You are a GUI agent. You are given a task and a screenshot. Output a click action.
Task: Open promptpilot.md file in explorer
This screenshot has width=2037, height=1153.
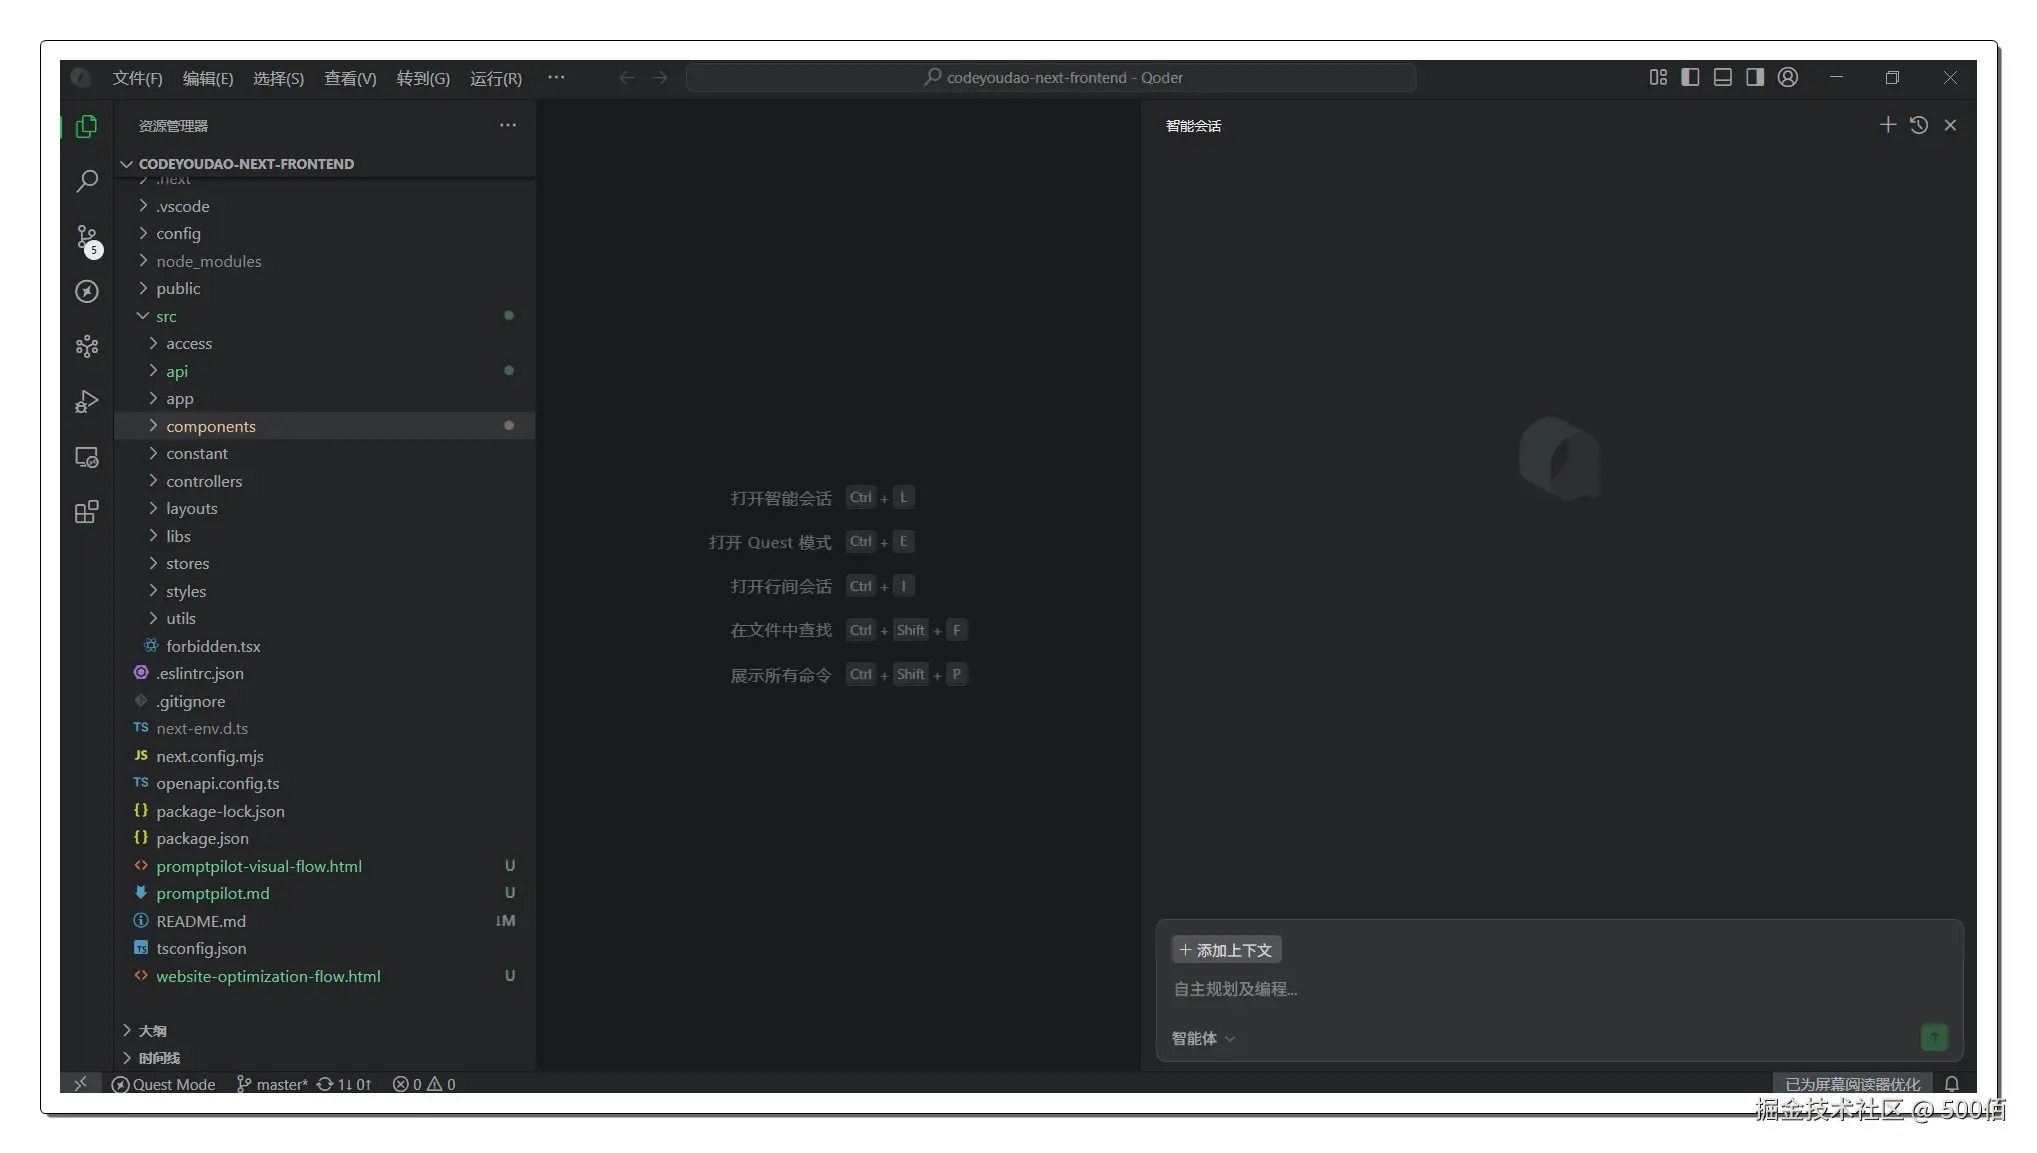coord(212,893)
